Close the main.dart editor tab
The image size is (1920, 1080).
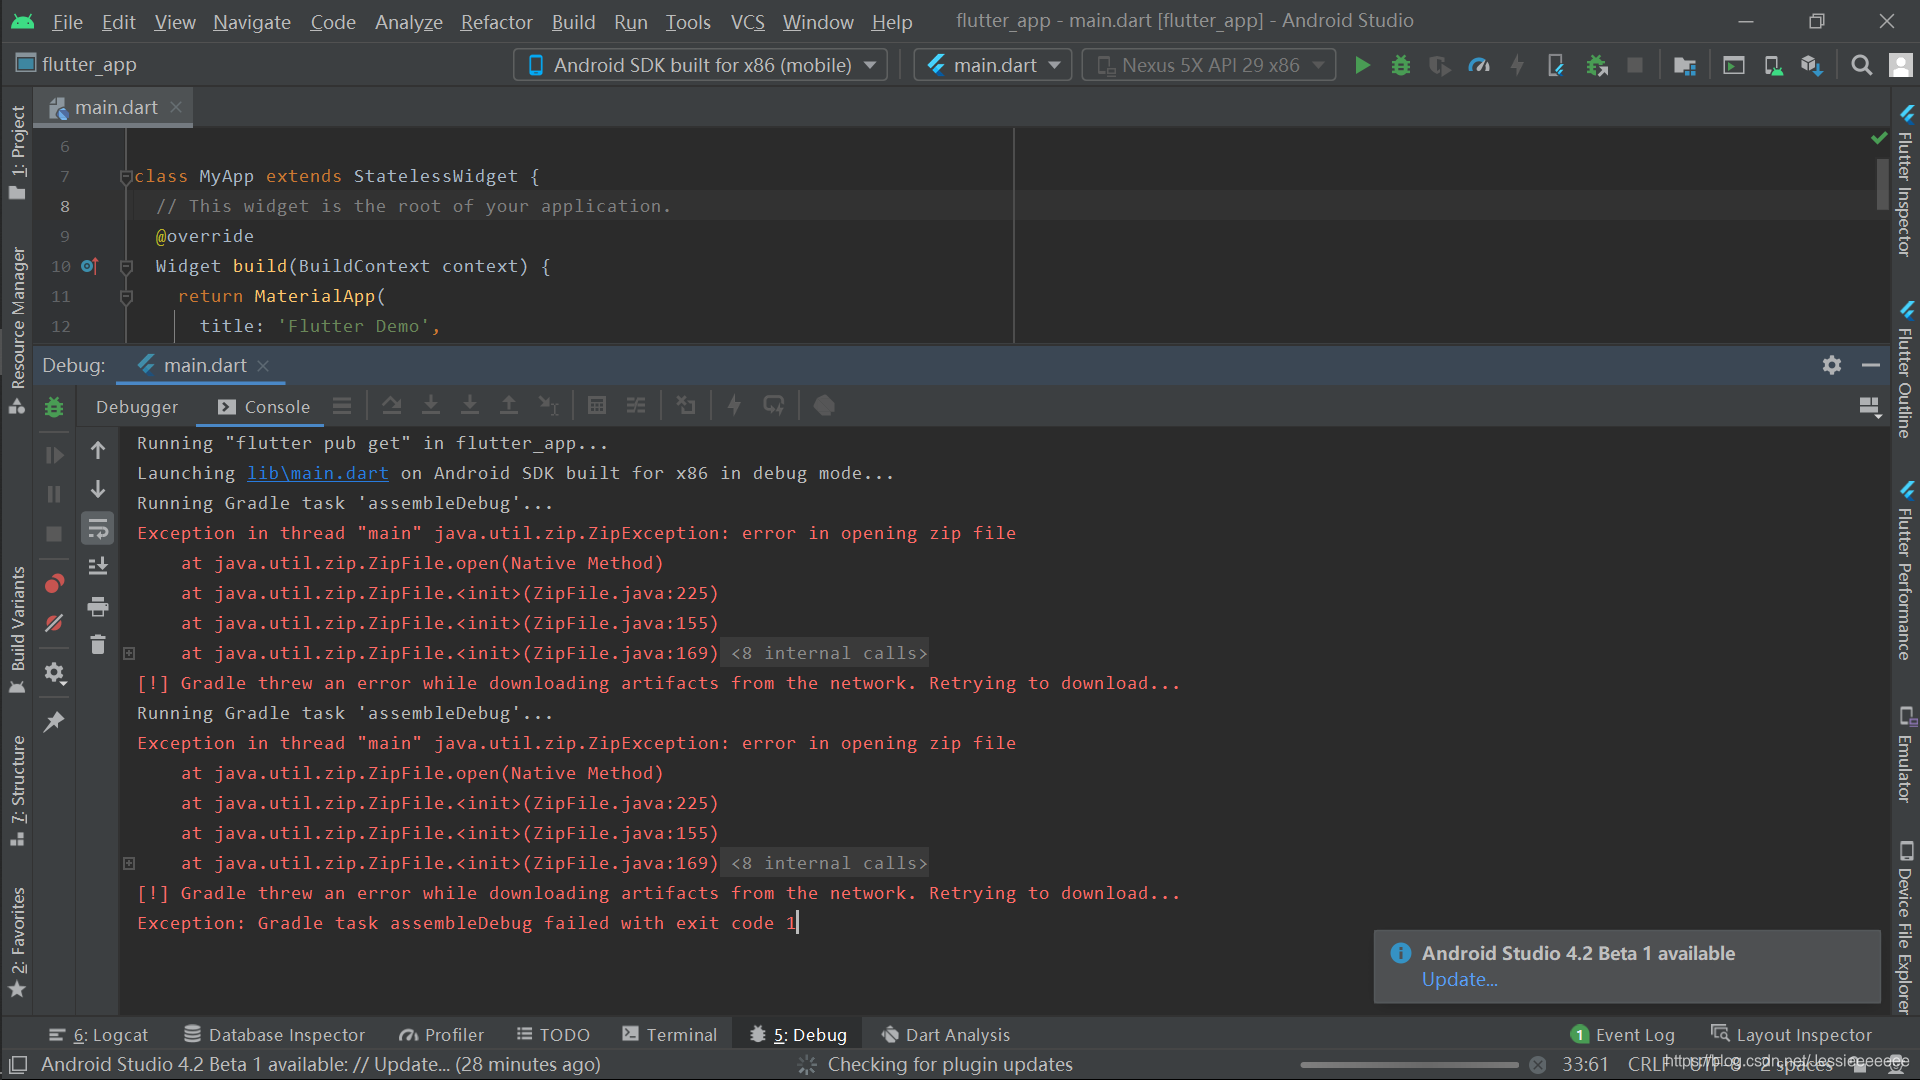176,107
